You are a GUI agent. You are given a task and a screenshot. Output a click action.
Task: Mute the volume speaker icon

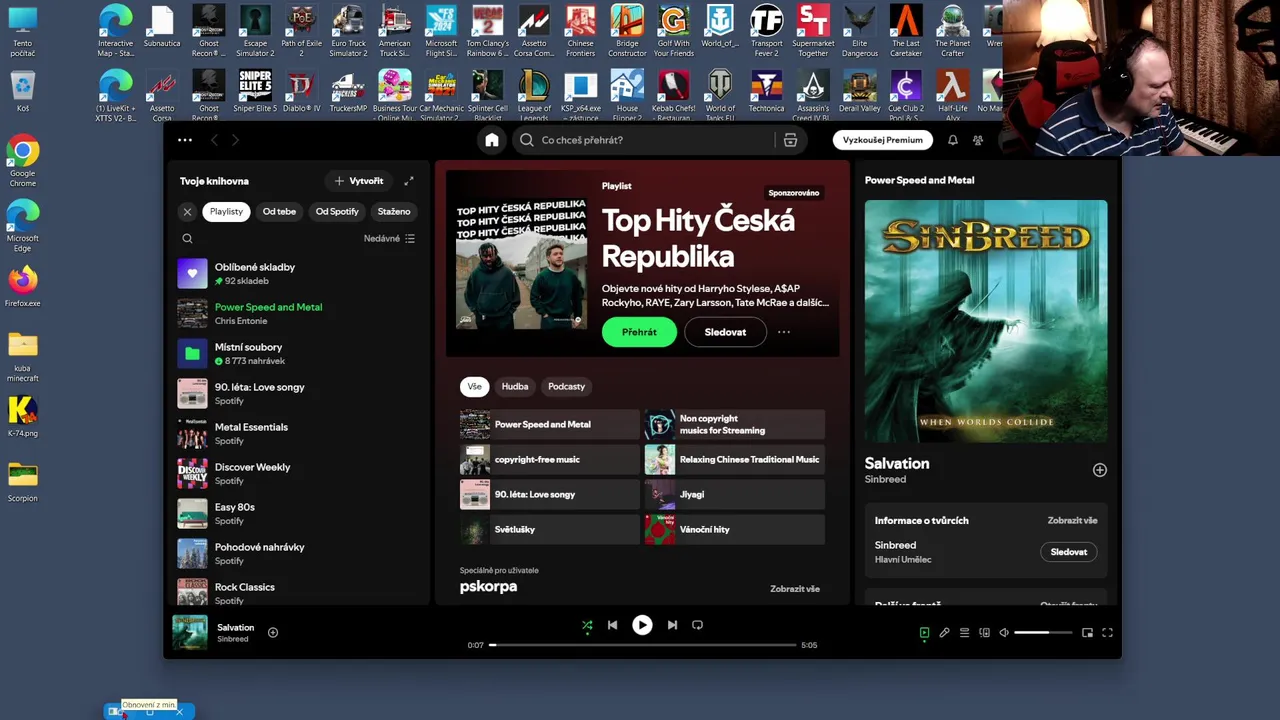point(1004,633)
